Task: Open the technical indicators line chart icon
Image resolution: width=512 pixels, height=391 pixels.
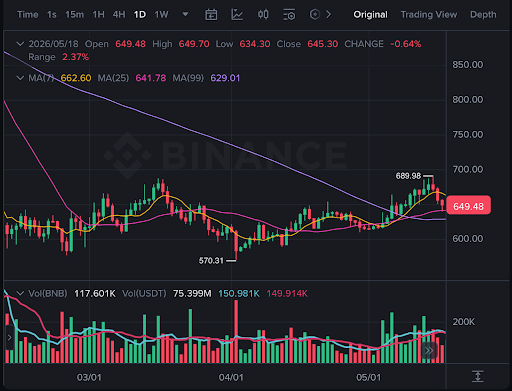Action: tap(237, 15)
